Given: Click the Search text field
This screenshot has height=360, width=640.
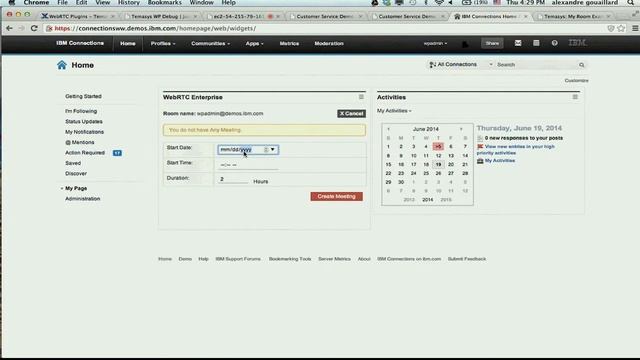Looking at the screenshot, I should coord(536,64).
